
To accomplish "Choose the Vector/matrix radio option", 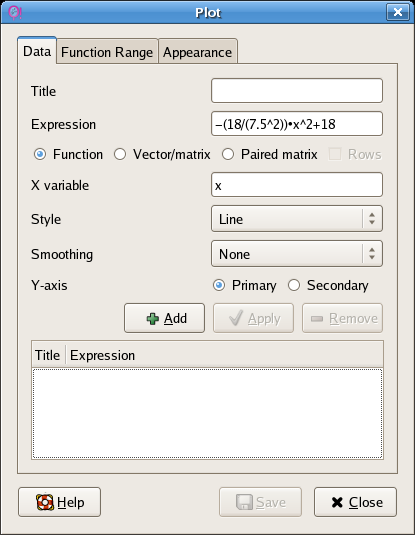I will (120, 154).
